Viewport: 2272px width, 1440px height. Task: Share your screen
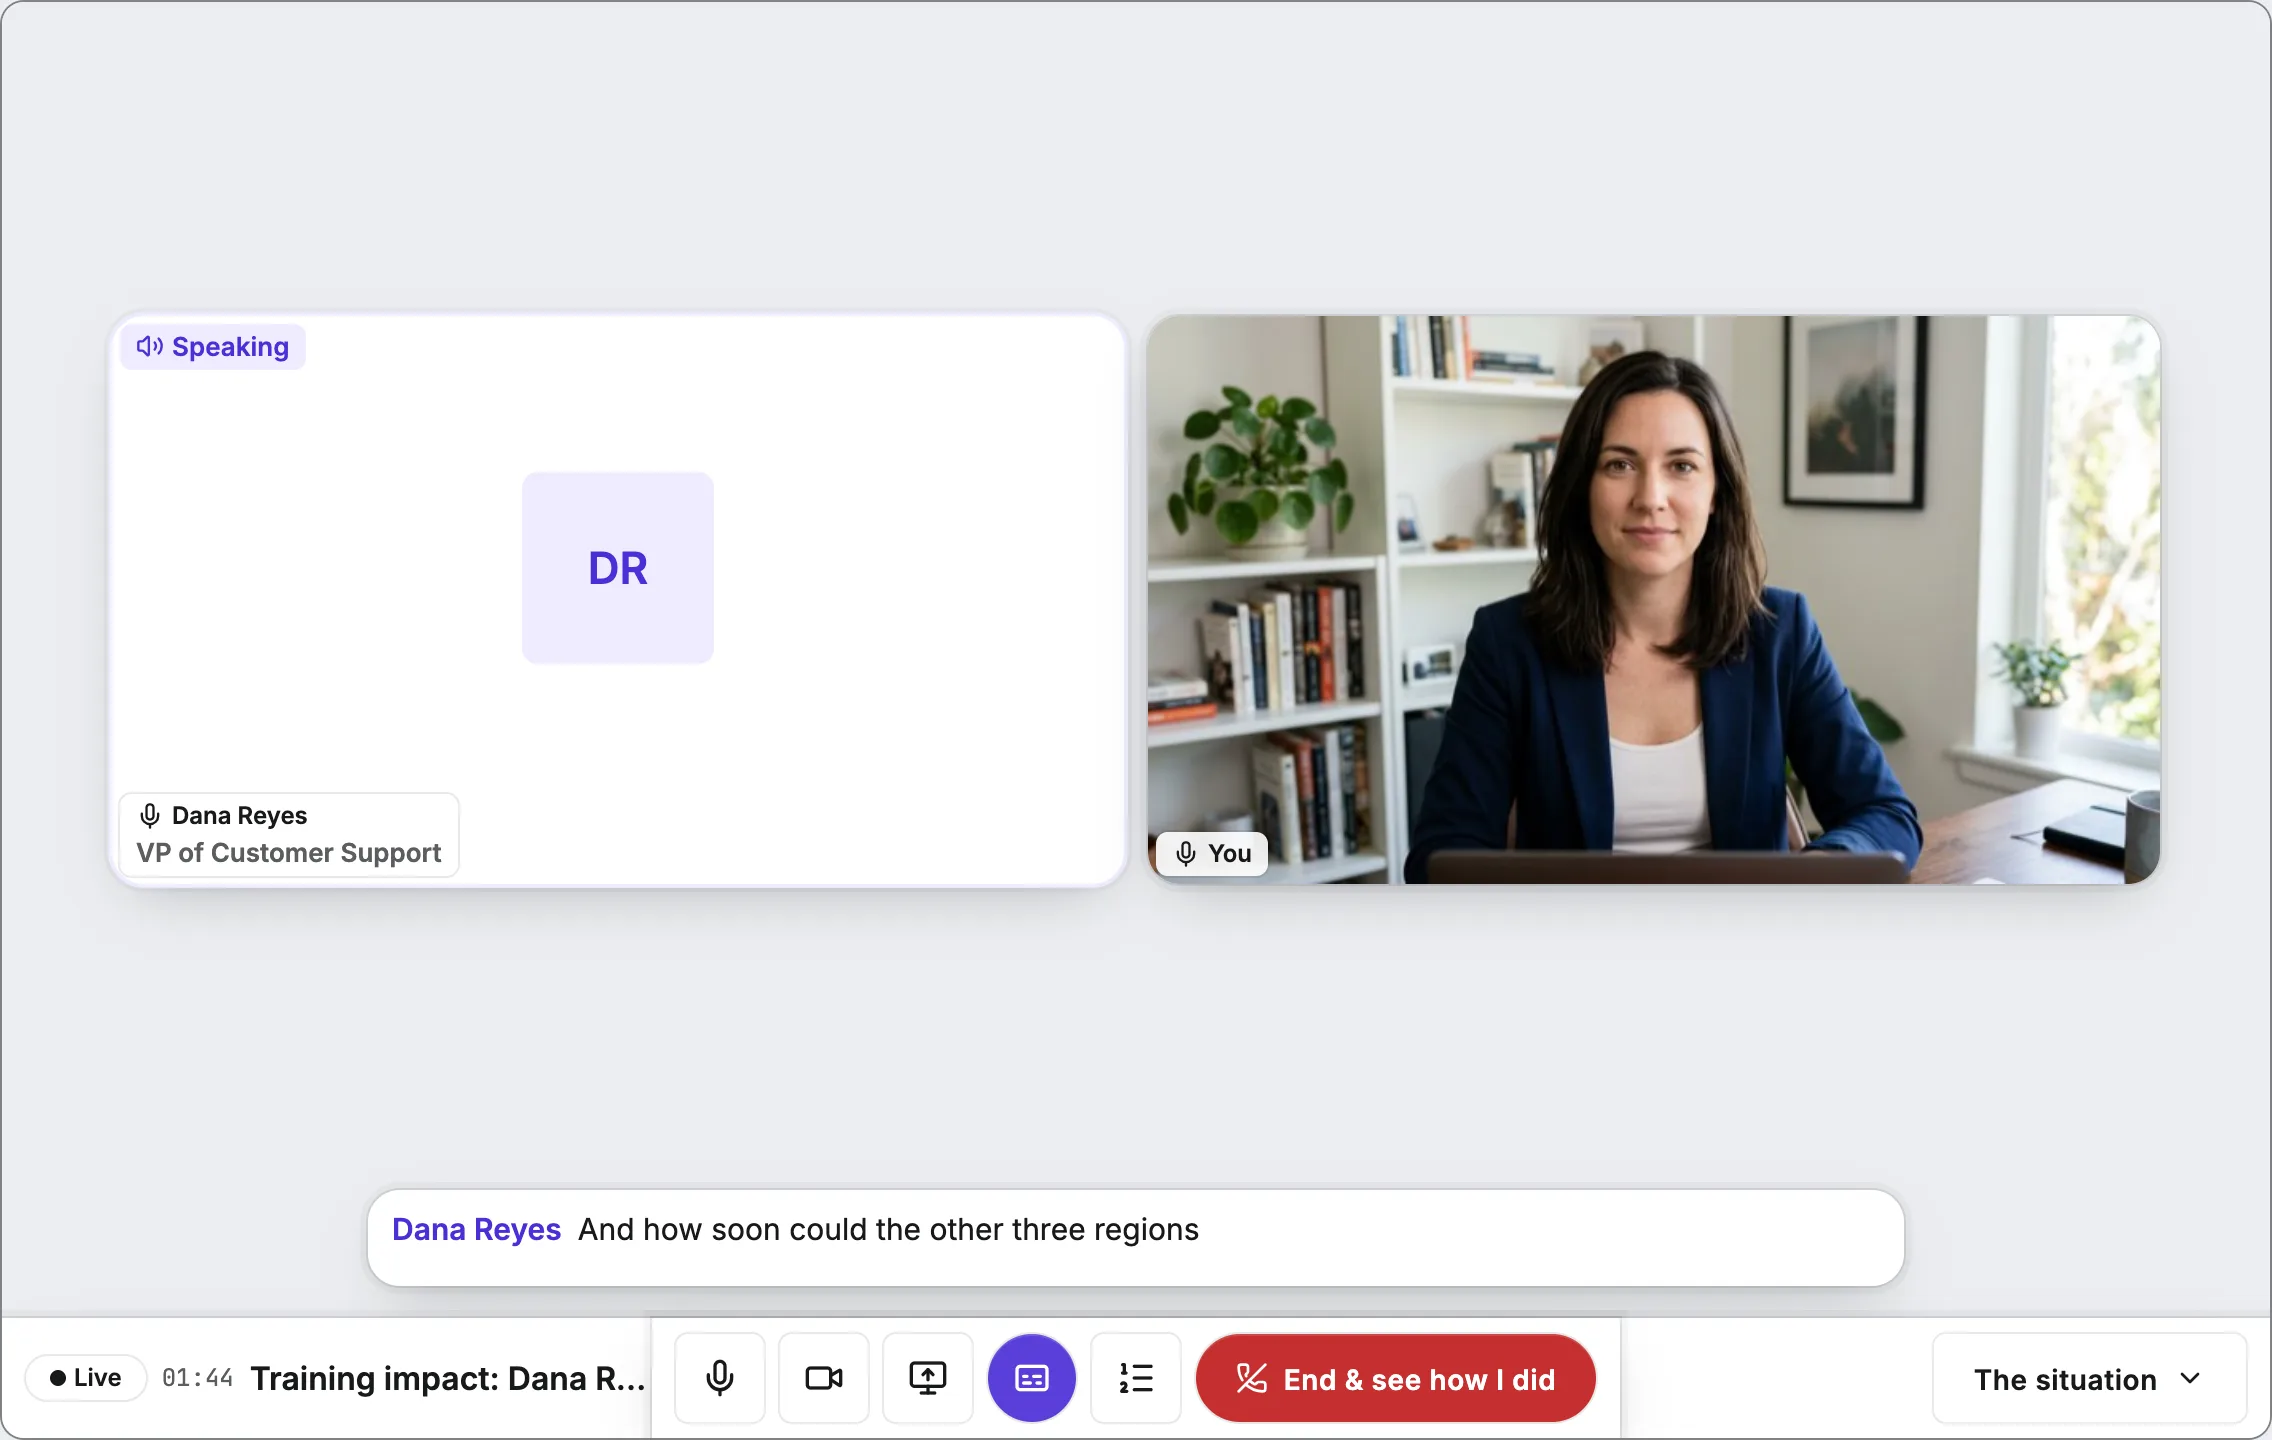coord(928,1378)
